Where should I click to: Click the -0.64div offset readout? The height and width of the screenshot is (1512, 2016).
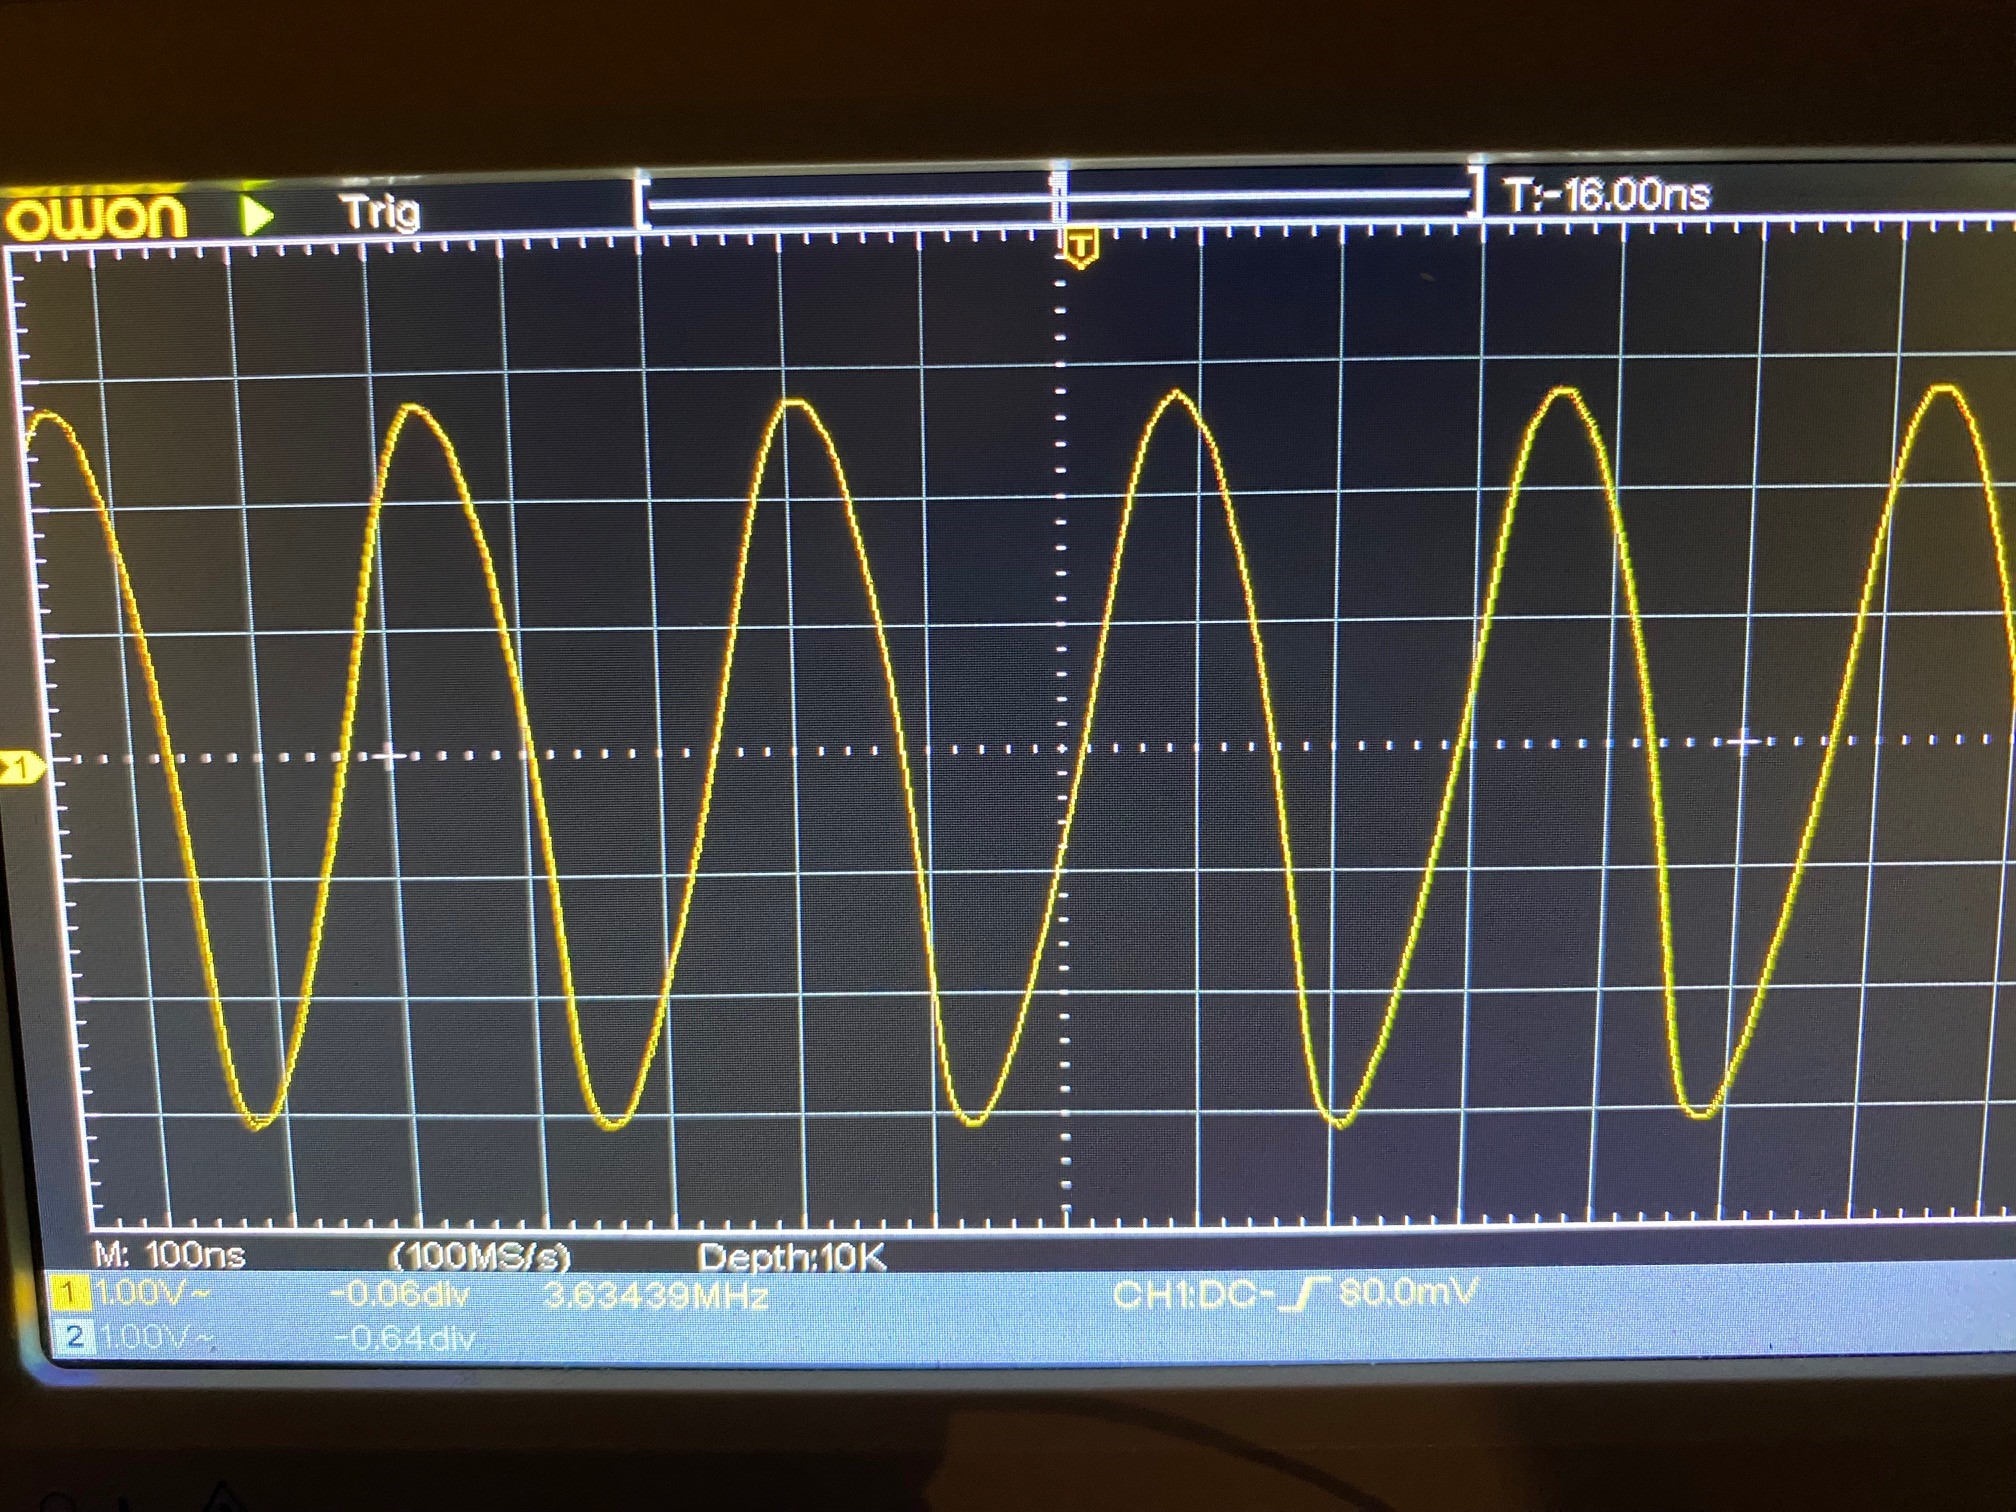point(404,1337)
